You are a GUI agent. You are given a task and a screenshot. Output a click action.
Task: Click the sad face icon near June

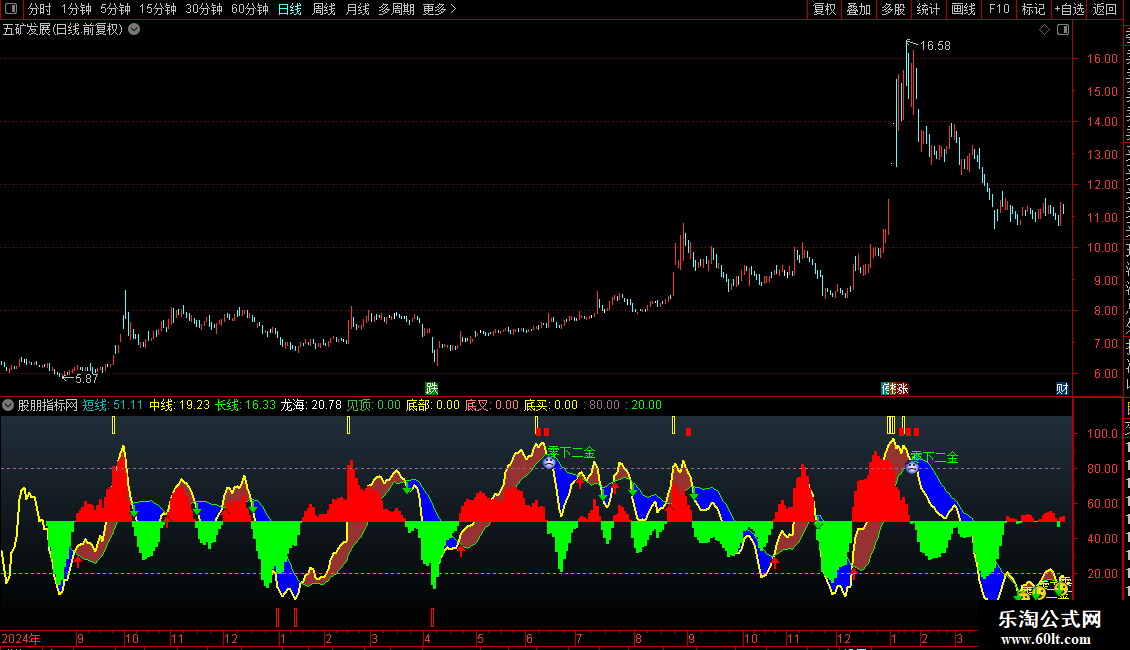(x=549, y=462)
